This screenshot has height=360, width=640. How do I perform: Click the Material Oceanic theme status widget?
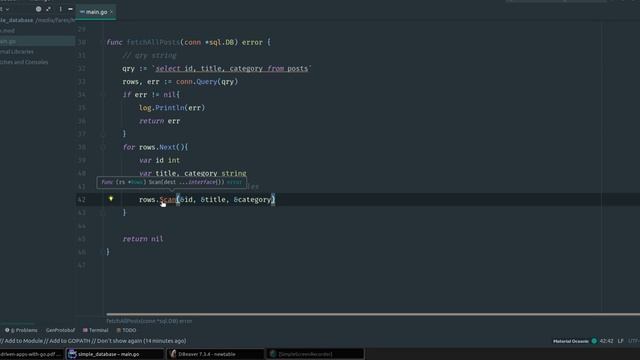tap(570, 341)
